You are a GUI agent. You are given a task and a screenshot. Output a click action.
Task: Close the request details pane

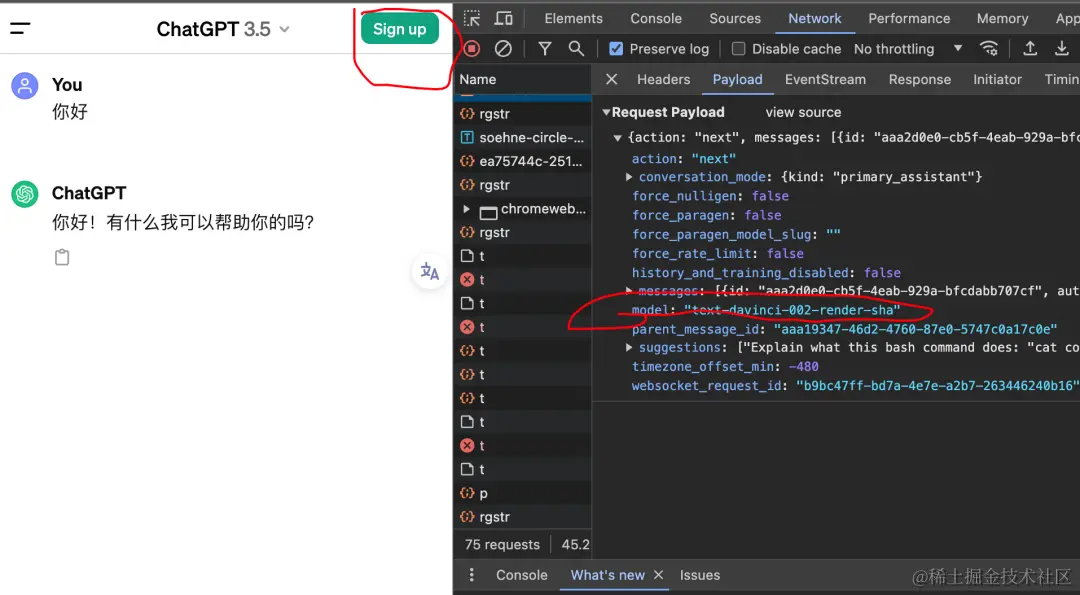point(612,79)
